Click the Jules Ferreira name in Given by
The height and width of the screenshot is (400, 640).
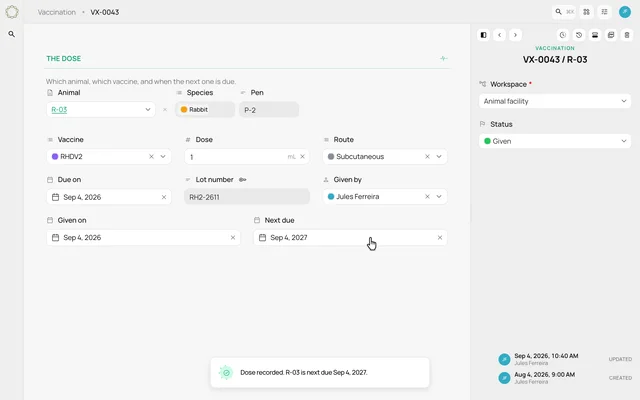358,196
